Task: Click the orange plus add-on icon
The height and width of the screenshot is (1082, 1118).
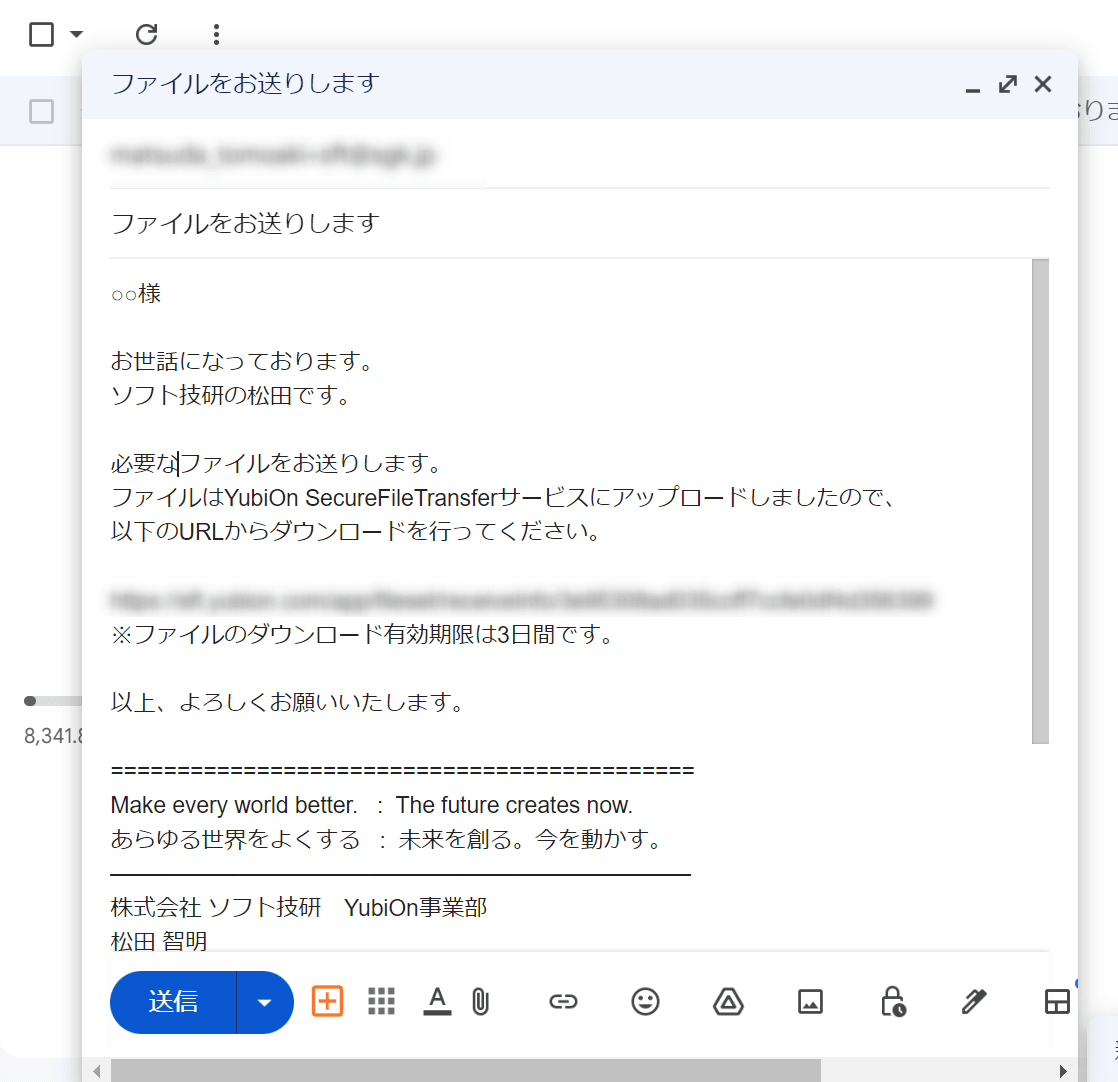Action: tap(327, 1001)
